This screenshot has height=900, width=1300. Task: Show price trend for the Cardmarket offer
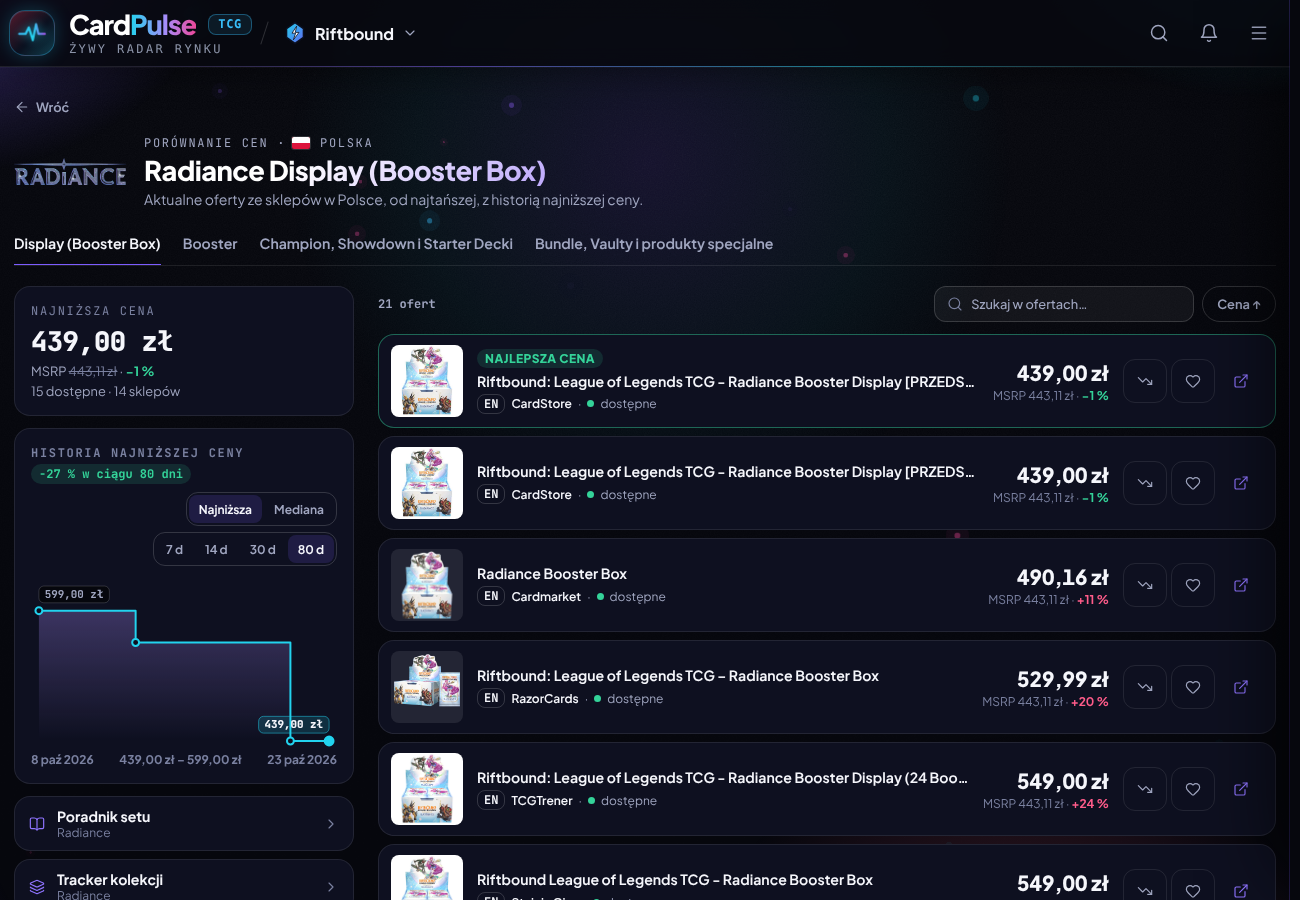1145,585
